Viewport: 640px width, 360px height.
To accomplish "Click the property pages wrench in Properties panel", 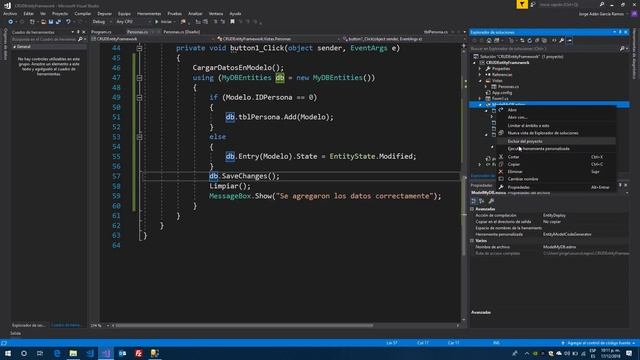I will (x=491, y=201).
